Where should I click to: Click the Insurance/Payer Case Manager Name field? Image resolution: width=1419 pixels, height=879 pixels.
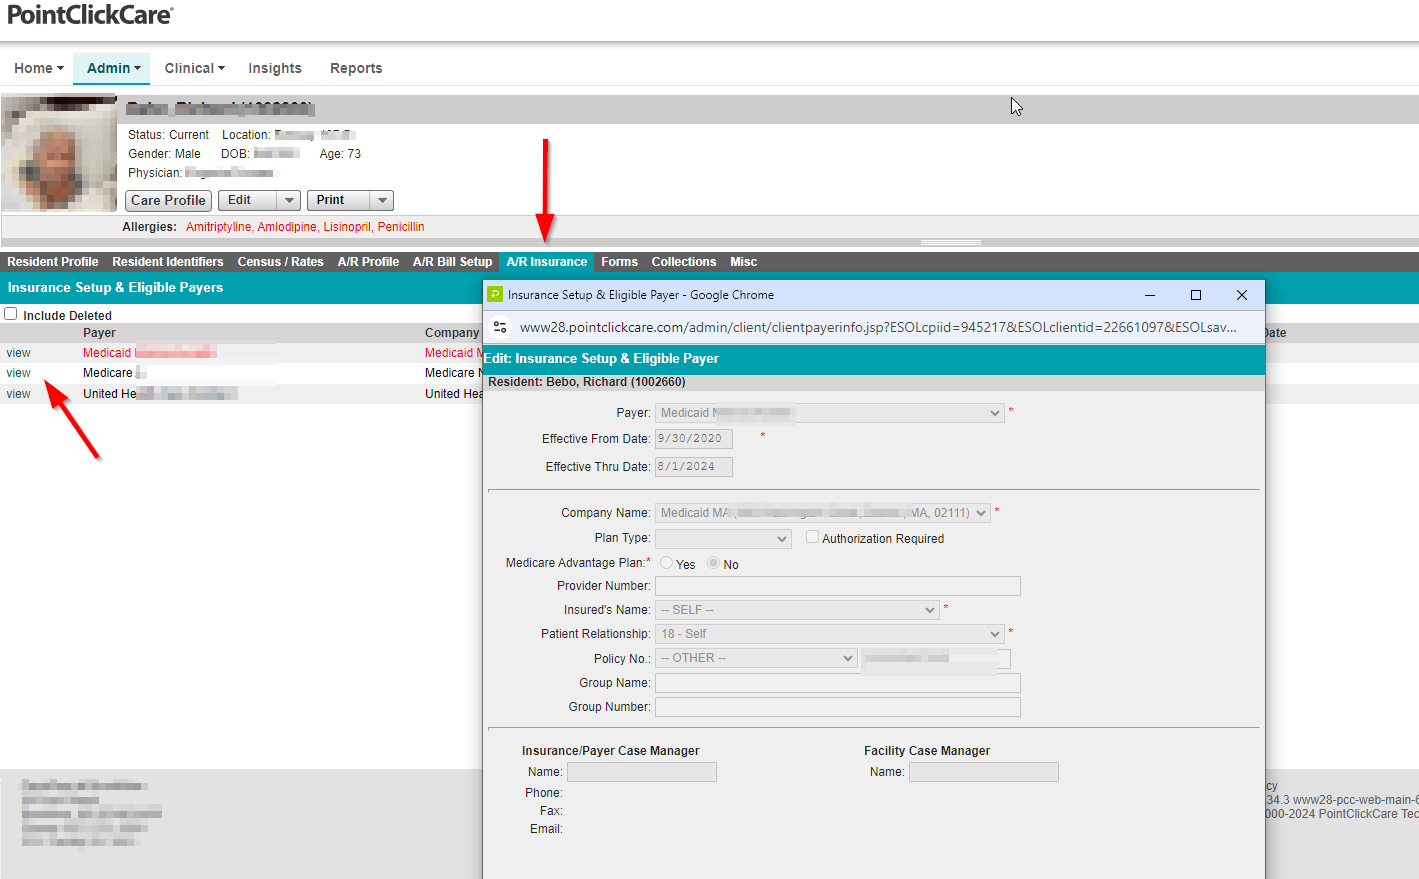642,772
